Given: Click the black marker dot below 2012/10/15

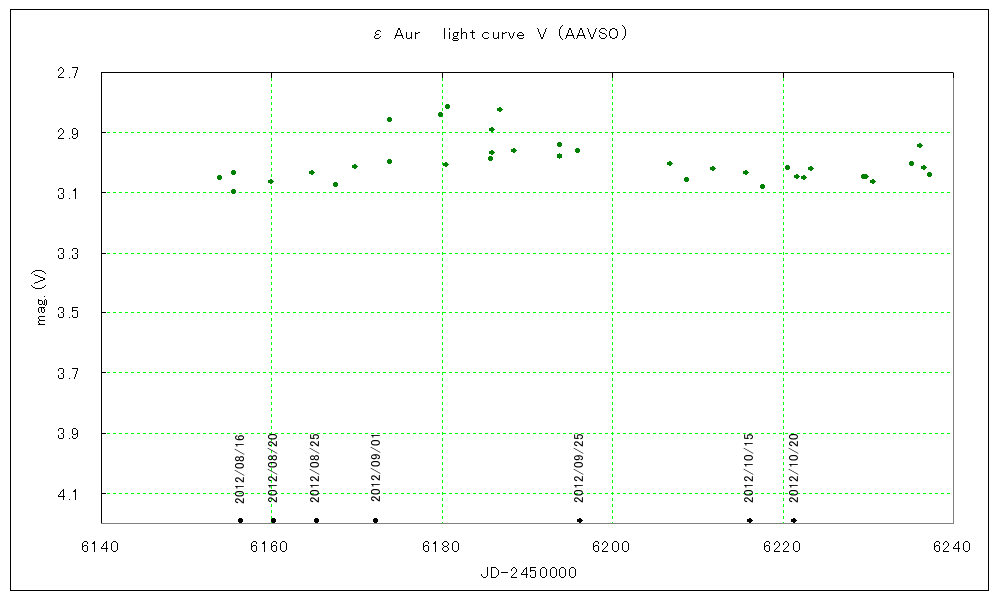Looking at the screenshot, I should click(x=749, y=520).
